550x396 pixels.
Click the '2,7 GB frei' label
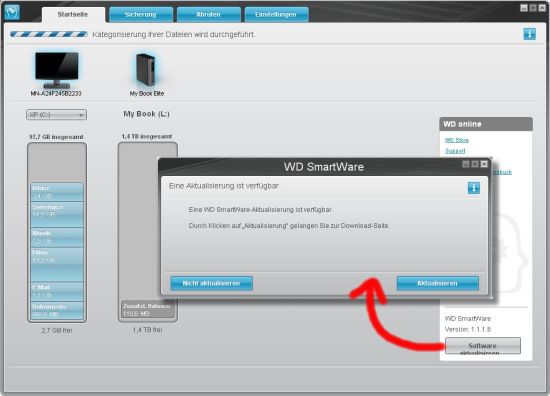coord(57,330)
